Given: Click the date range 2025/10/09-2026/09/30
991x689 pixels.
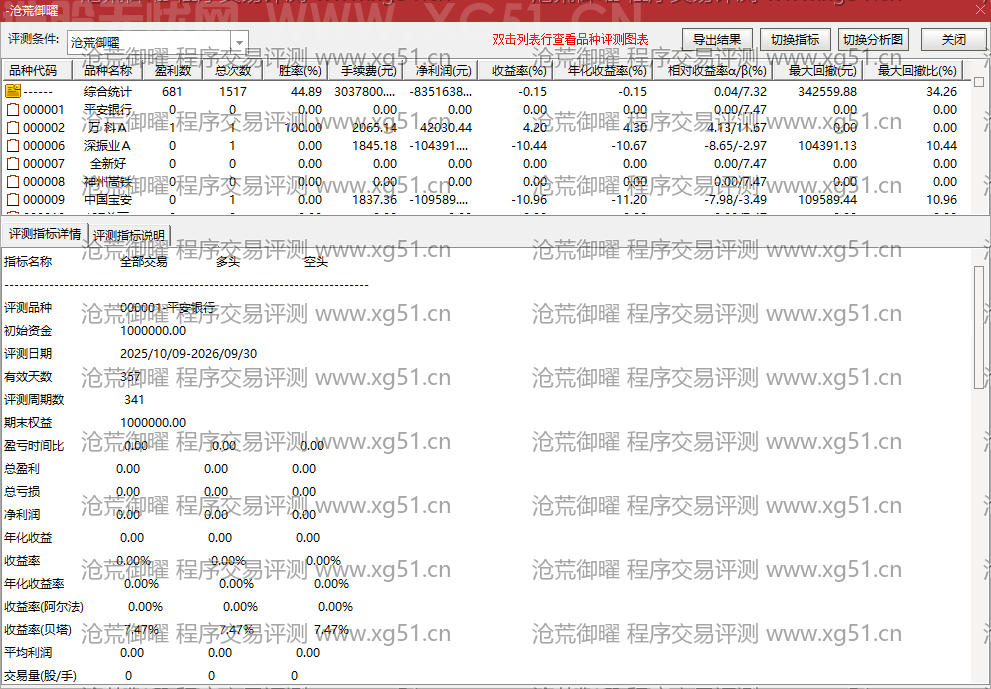Looking at the screenshot, I should [x=188, y=354].
